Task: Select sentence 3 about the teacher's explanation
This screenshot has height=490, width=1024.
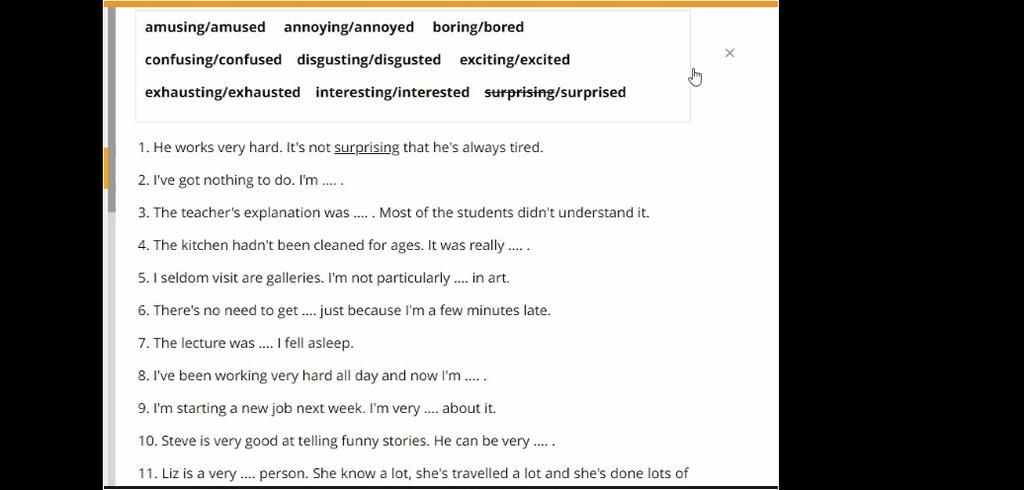Action: pyautogui.click(x=393, y=213)
